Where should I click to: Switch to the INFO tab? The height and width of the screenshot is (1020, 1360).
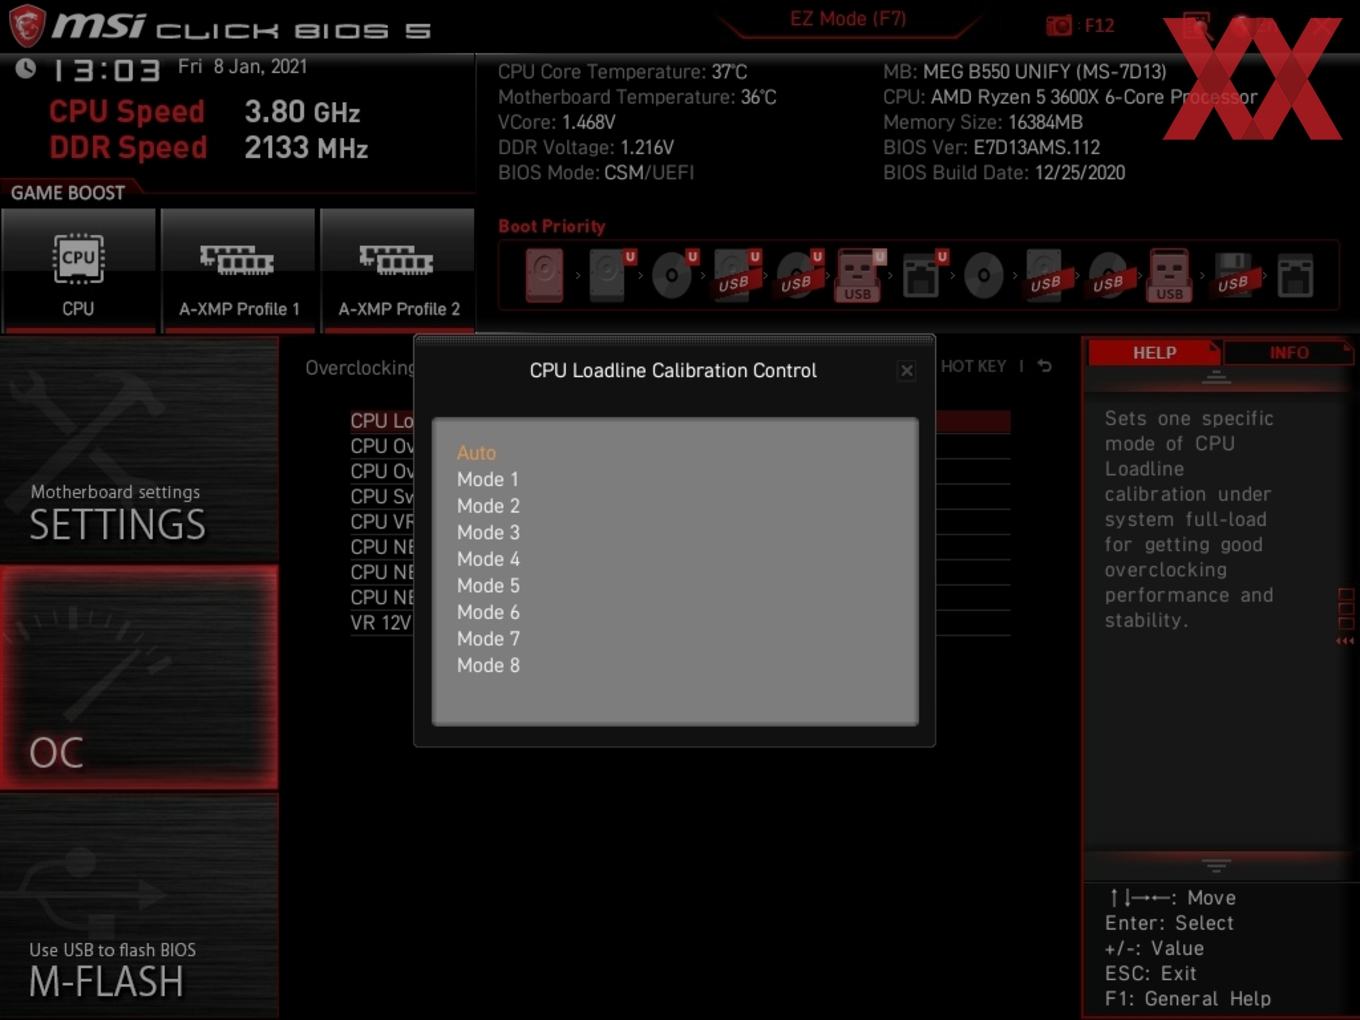click(x=1289, y=353)
